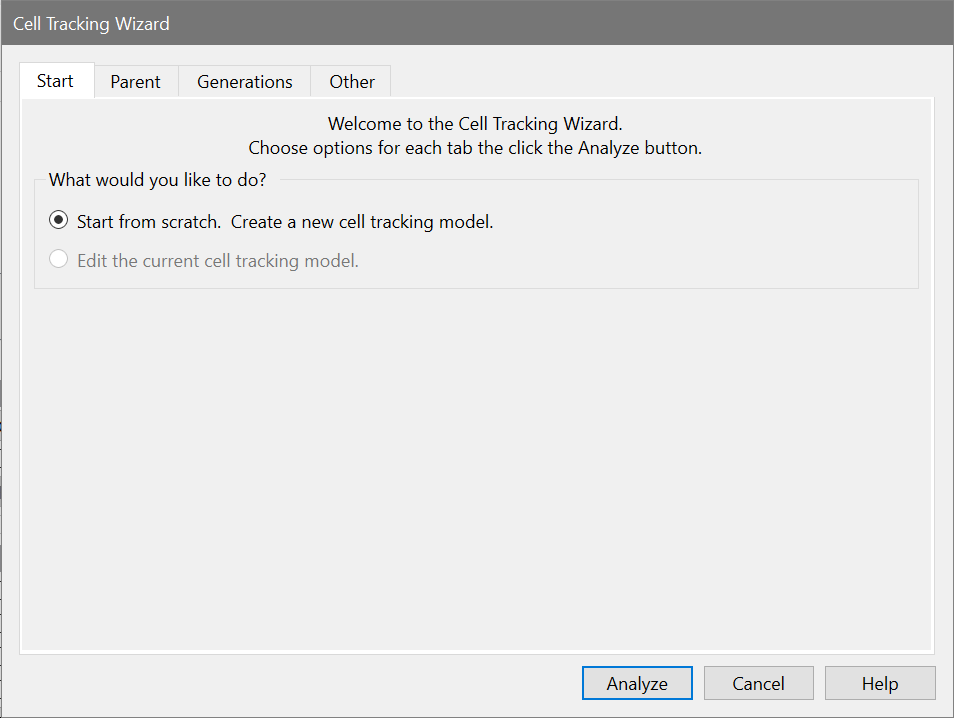The height and width of the screenshot is (718, 954).
Task: Click the empty space left of Analyze button
Action: point(300,684)
